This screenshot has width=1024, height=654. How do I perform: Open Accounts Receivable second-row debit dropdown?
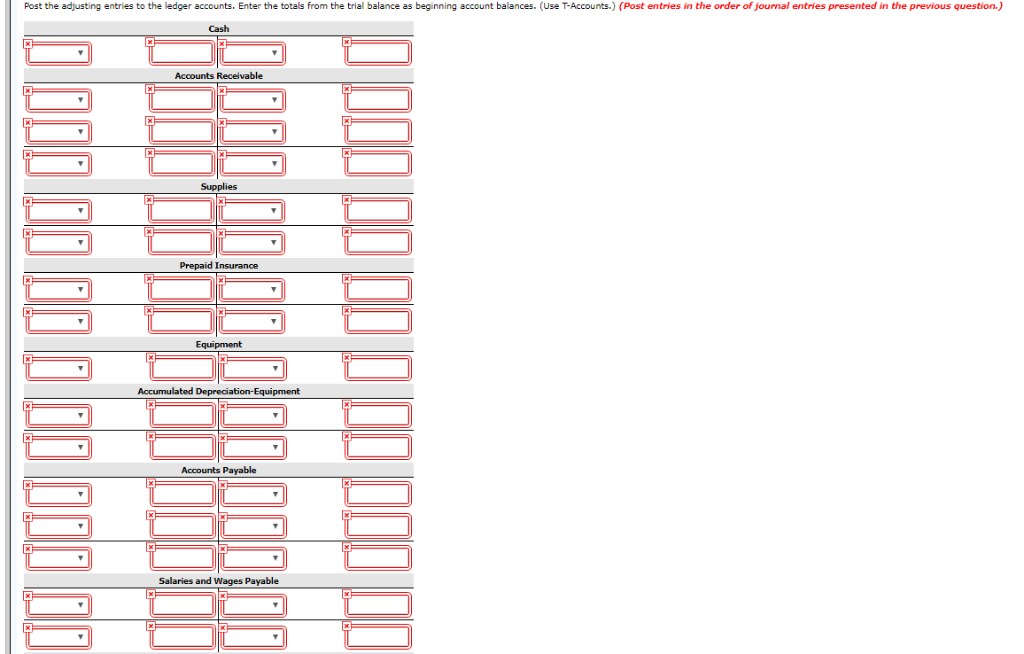[x=59, y=132]
